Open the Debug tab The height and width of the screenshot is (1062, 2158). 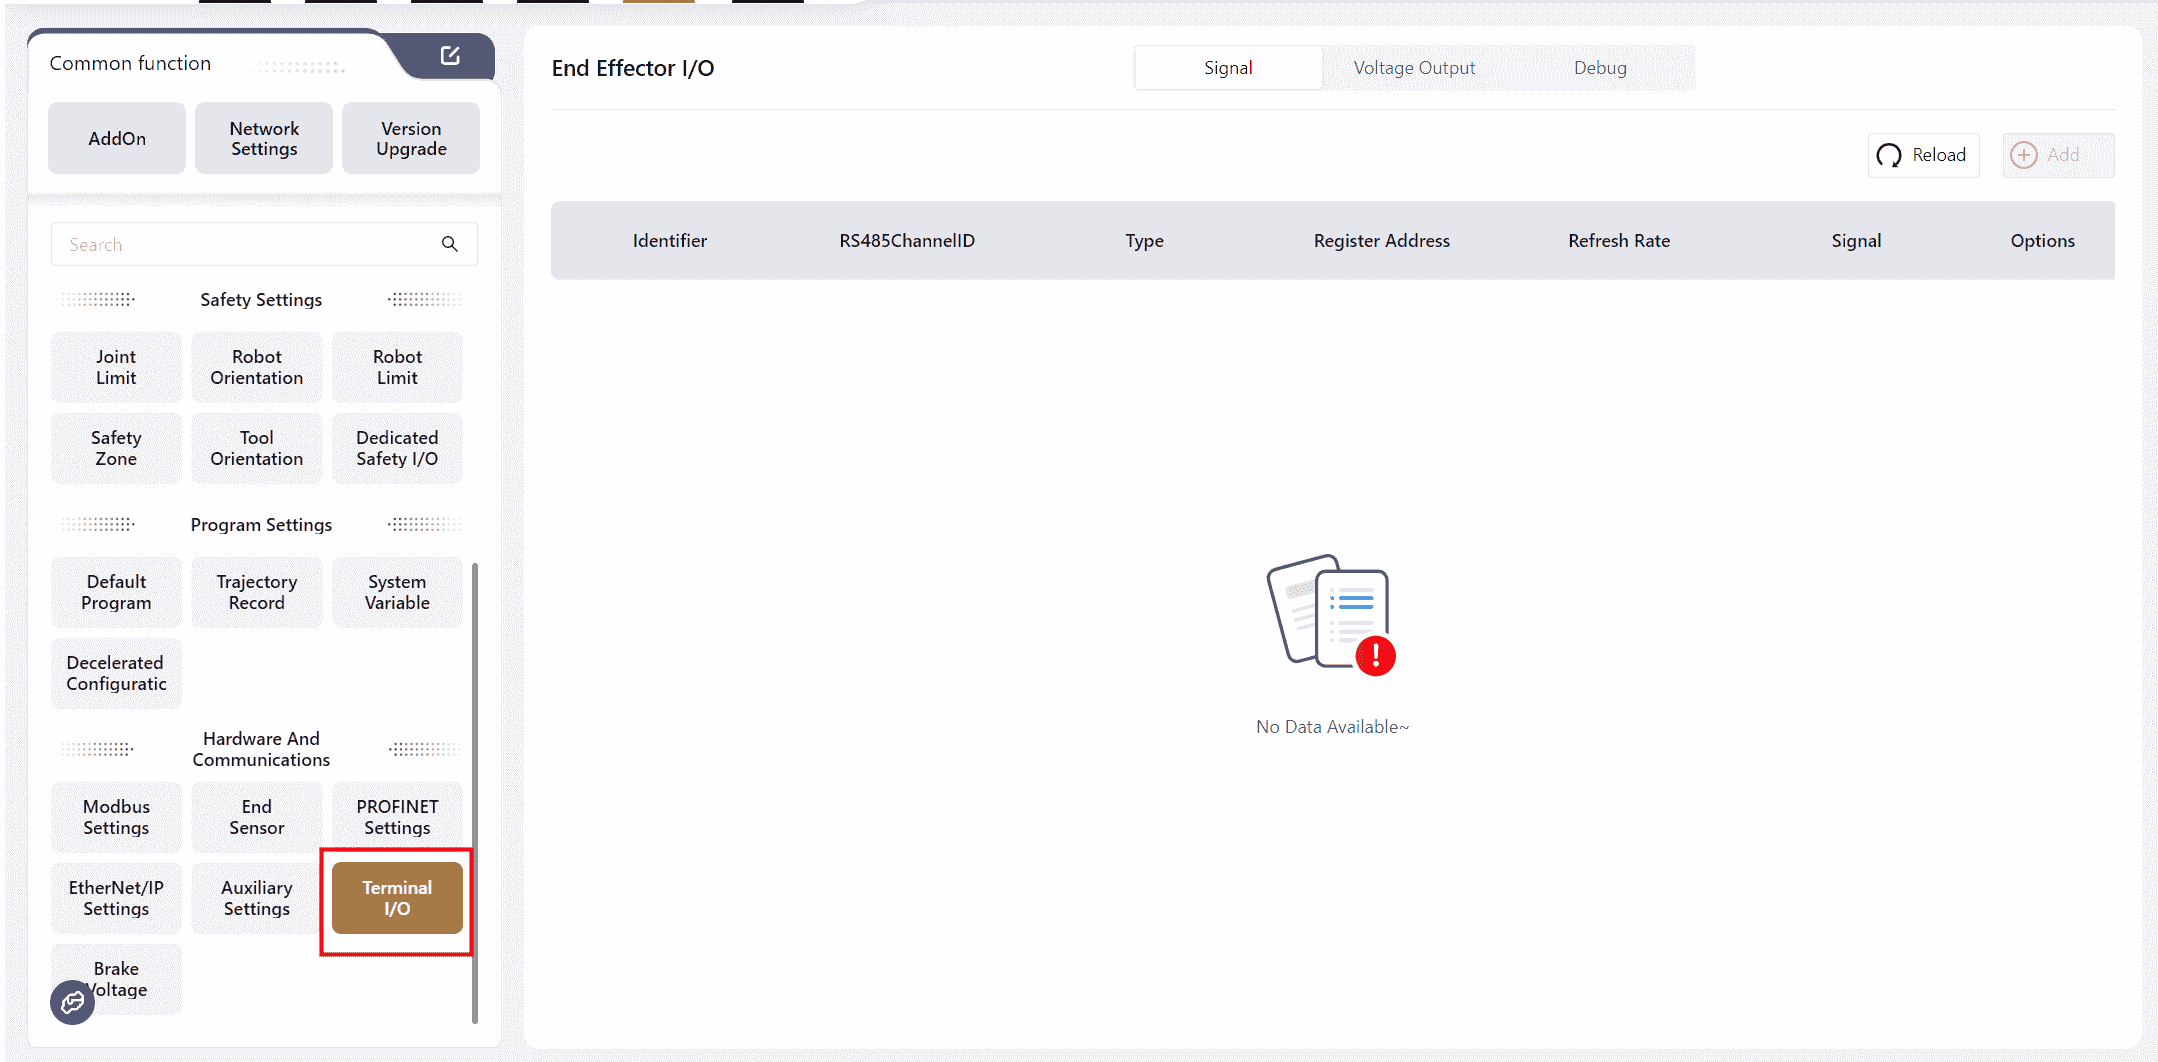(x=1599, y=68)
